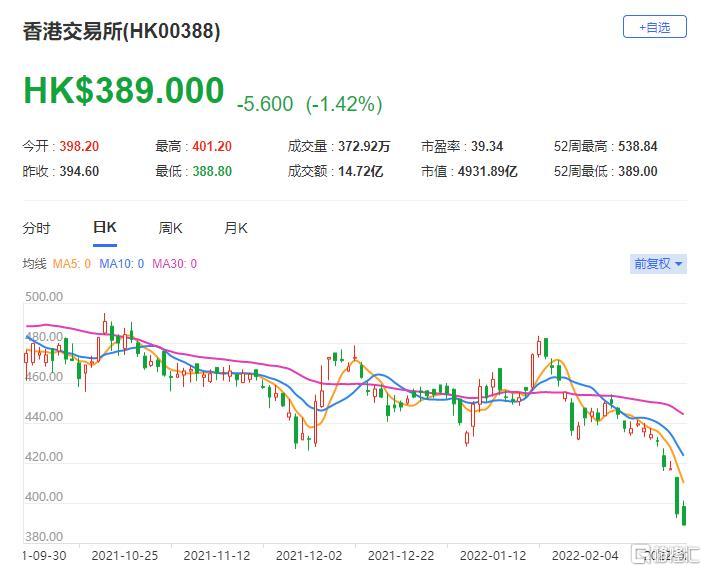Click the -5.600 (-1.42%) price change
Image resolution: width=706 pixels, height=571 pixels.
pos(309,103)
